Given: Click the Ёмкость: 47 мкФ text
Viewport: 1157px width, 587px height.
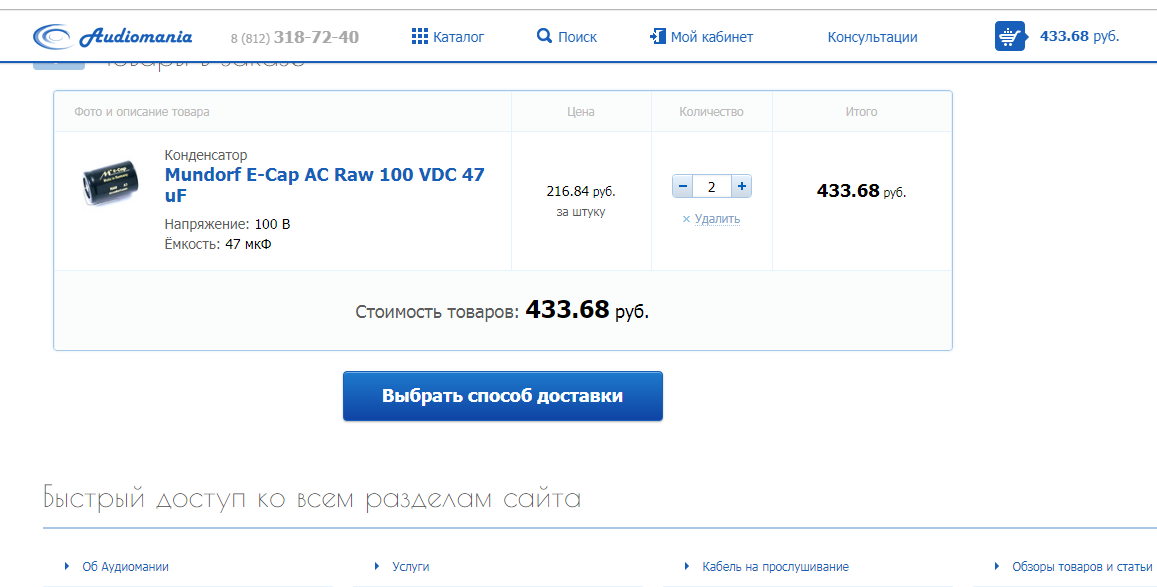Looking at the screenshot, I should click(x=218, y=244).
